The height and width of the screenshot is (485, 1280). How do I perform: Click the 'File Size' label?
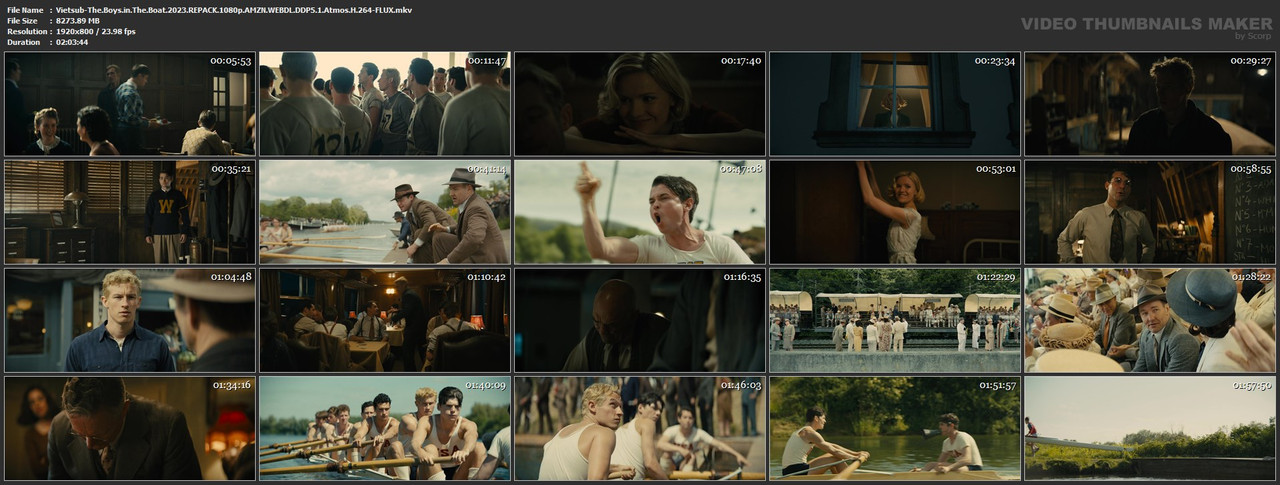[22, 20]
